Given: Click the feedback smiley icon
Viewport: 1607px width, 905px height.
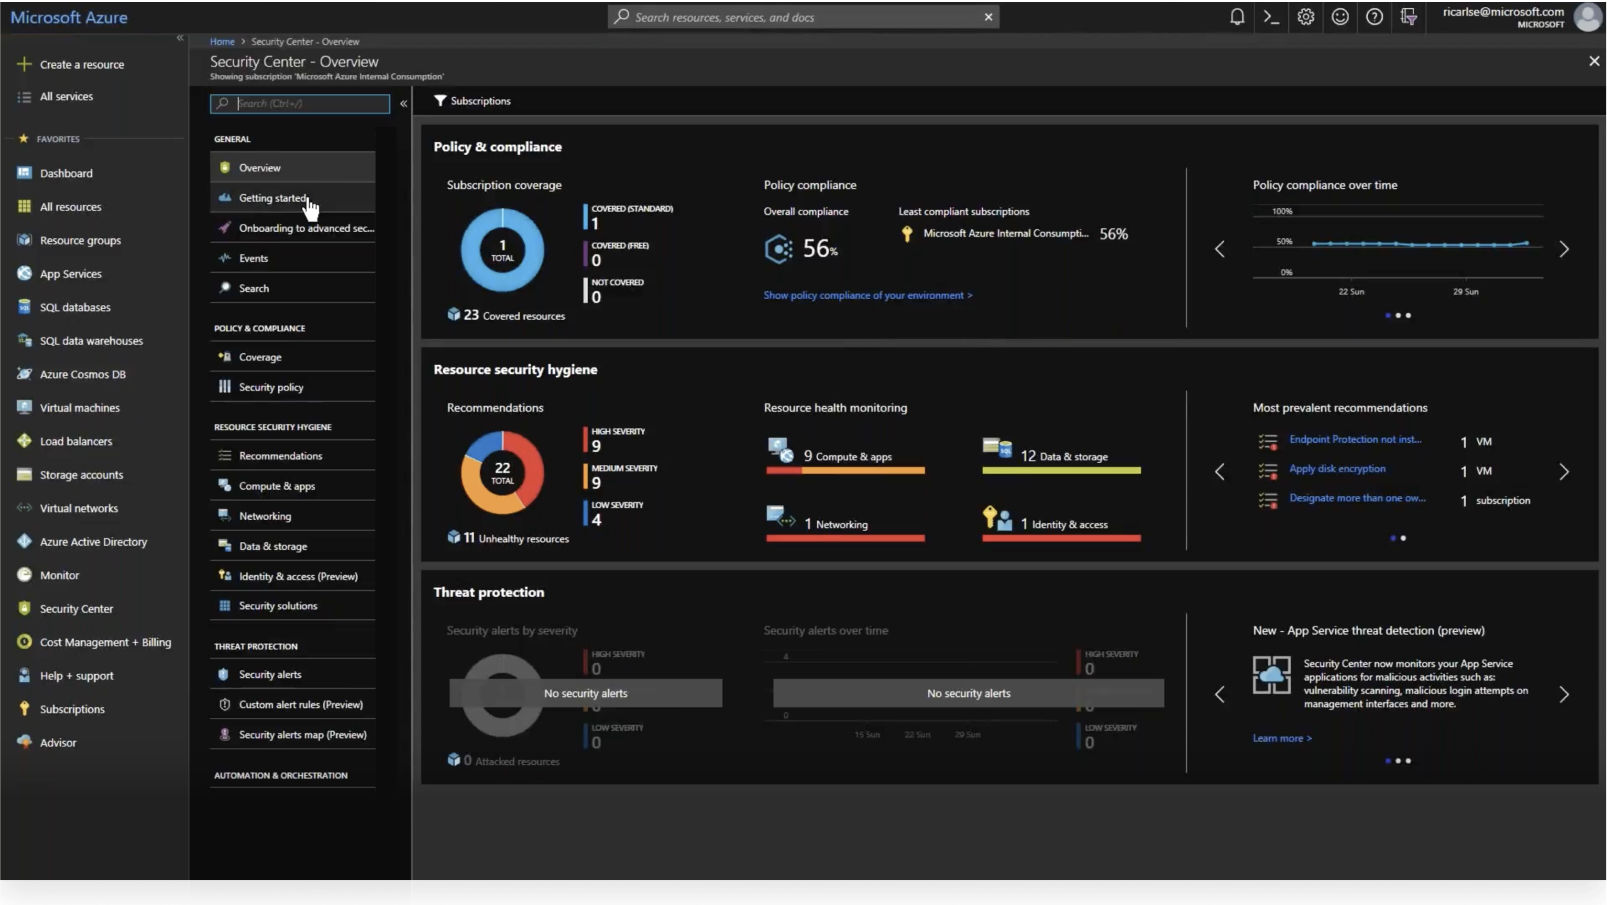Looking at the screenshot, I should point(1340,17).
